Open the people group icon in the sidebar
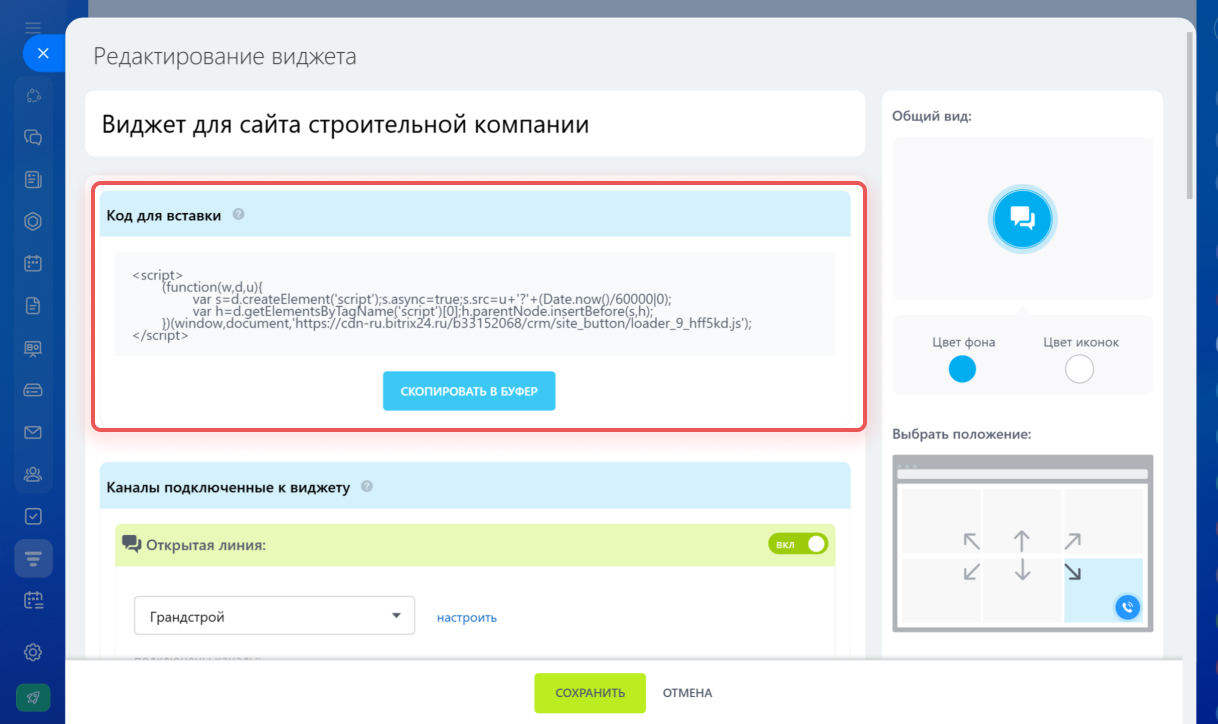Image resolution: width=1218 pixels, height=724 pixels. click(x=33, y=474)
